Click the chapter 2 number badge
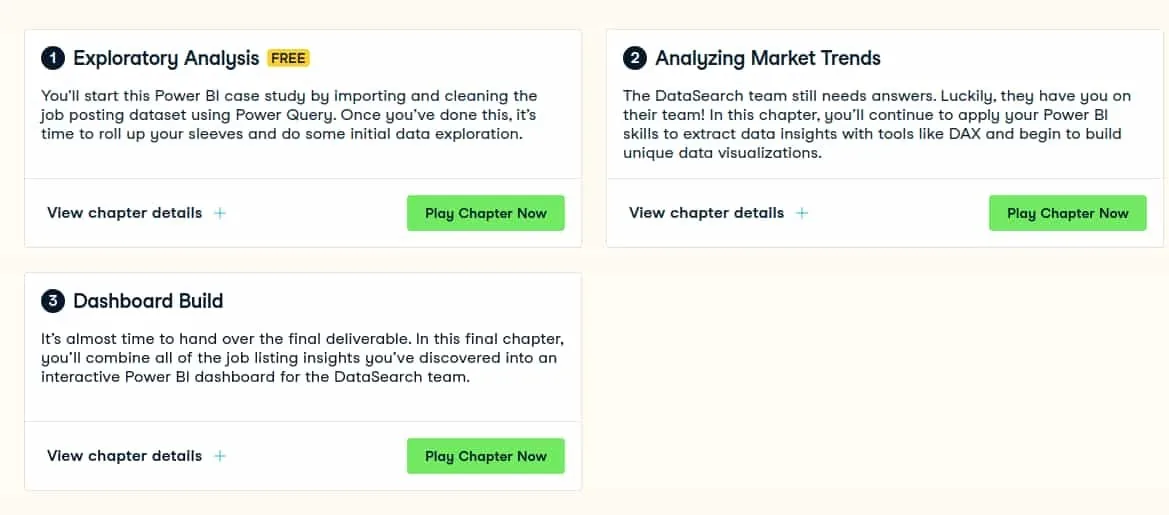The width and height of the screenshot is (1169, 515). point(634,58)
